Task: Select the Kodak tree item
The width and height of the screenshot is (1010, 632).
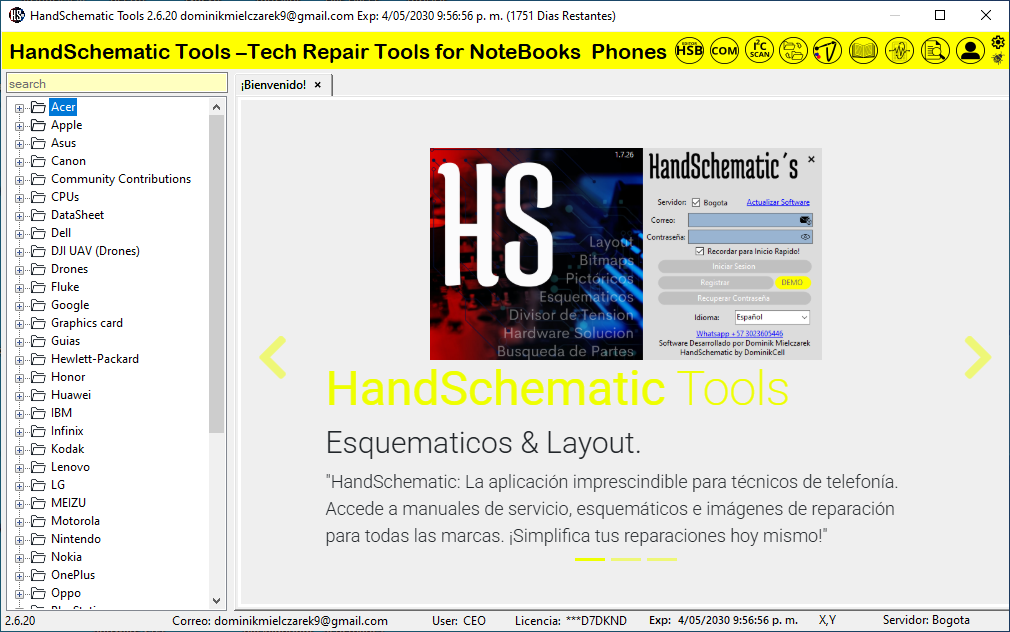Action: coord(68,449)
